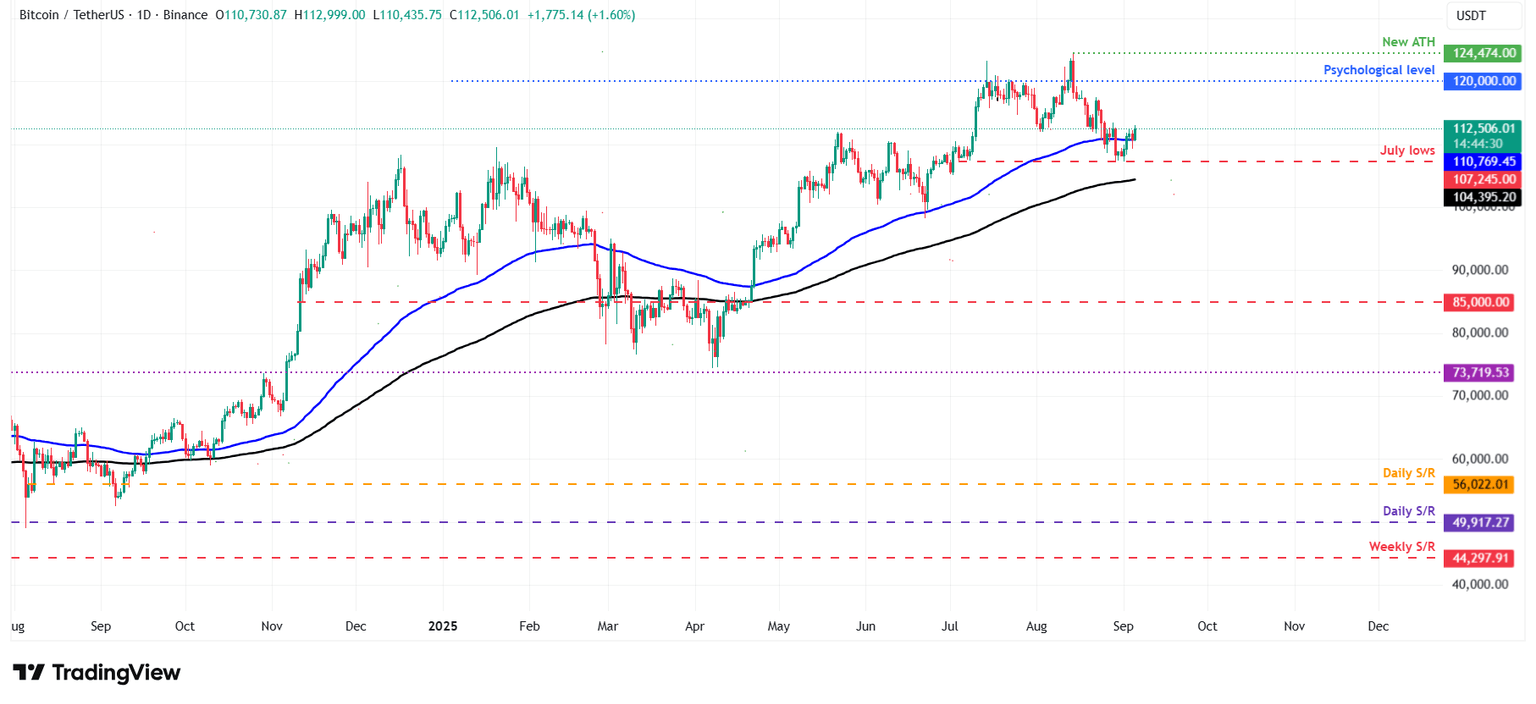Select the current price tag 112,506.01

coord(1482,128)
